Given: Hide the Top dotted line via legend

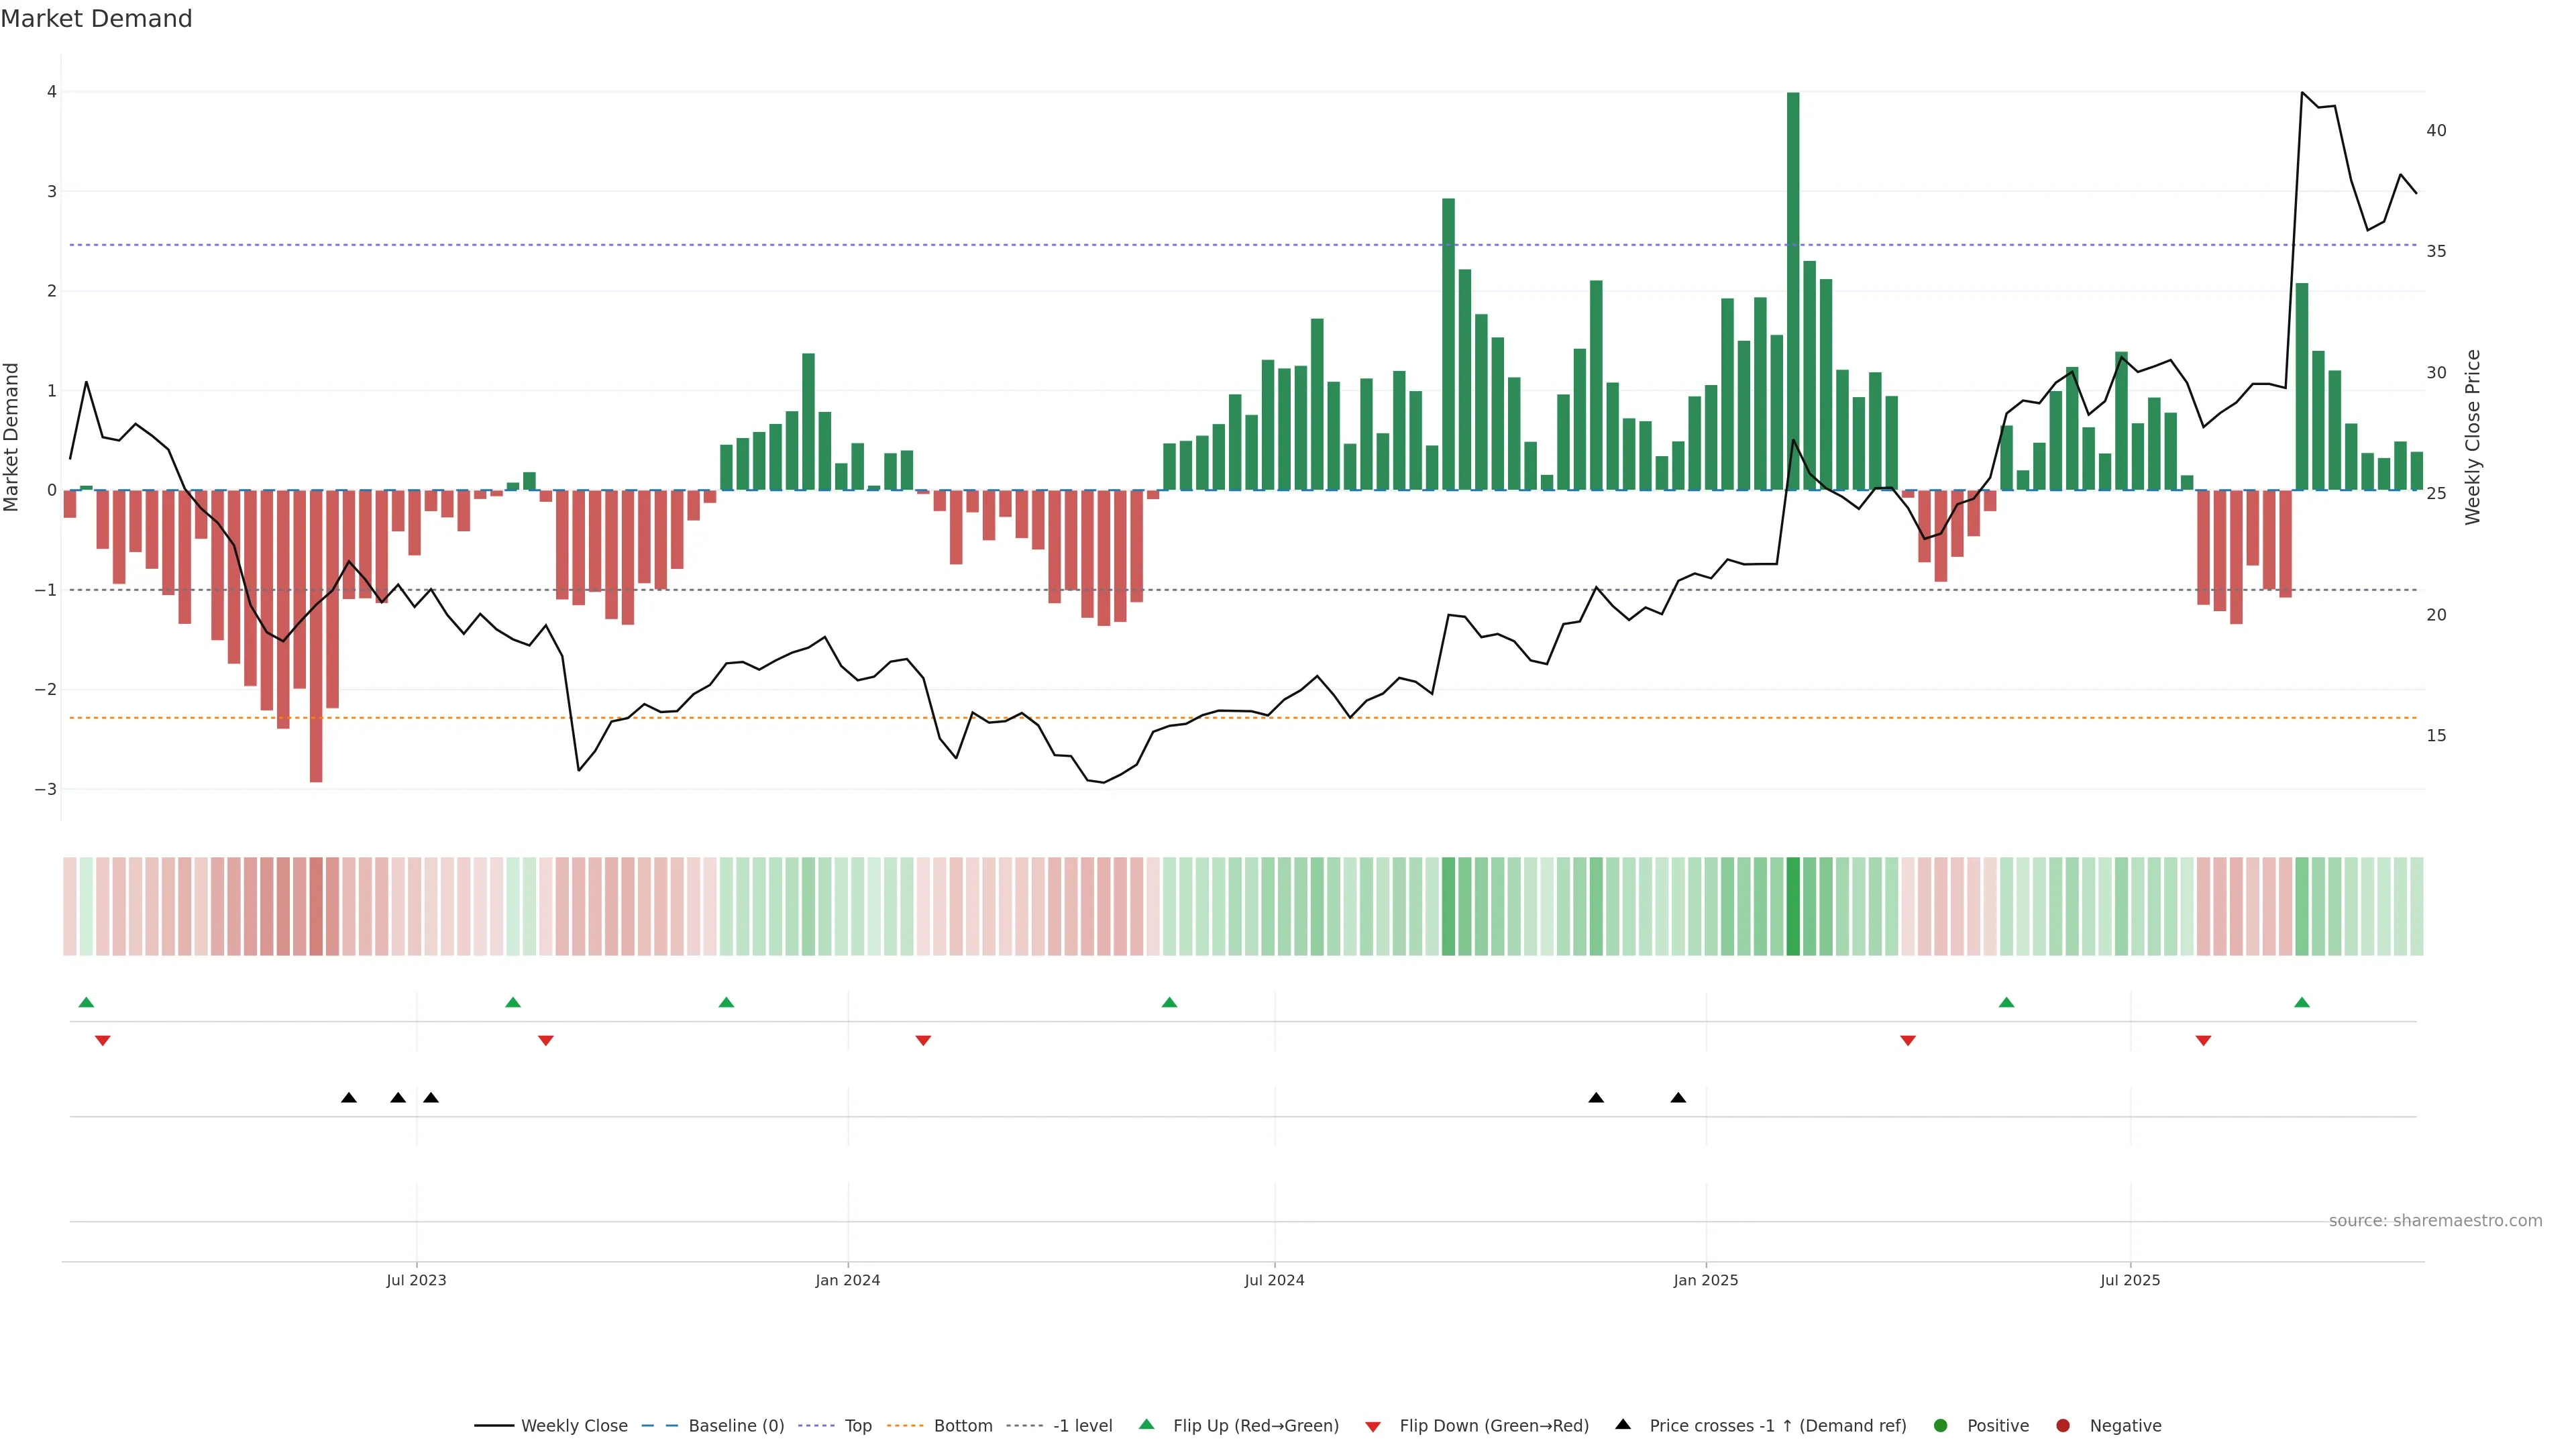Looking at the screenshot, I should [x=857, y=1426].
